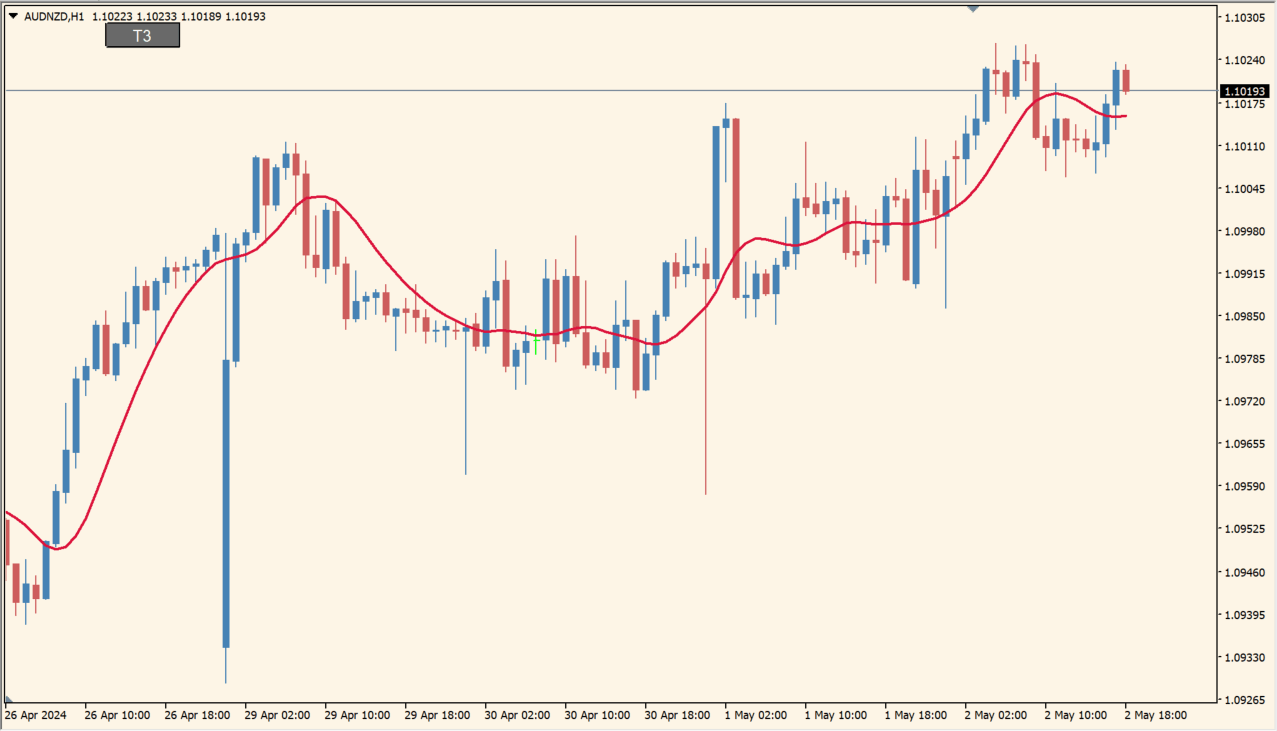This screenshot has width=1277, height=731.
Task: Click the 26 Apr 2024 time label
Action: pyautogui.click(x=36, y=716)
